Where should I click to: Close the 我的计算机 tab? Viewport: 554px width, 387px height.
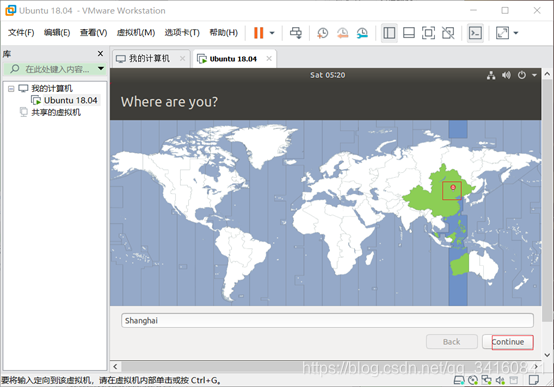(x=182, y=58)
